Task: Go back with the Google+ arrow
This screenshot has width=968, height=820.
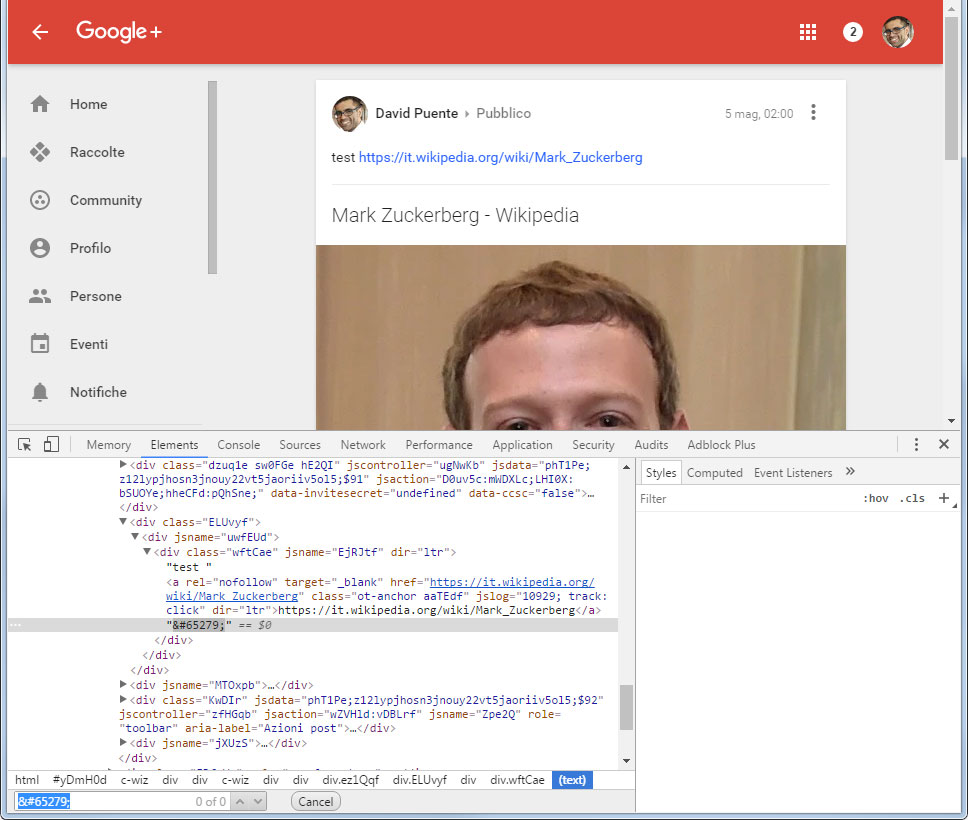Action: (x=40, y=31)
